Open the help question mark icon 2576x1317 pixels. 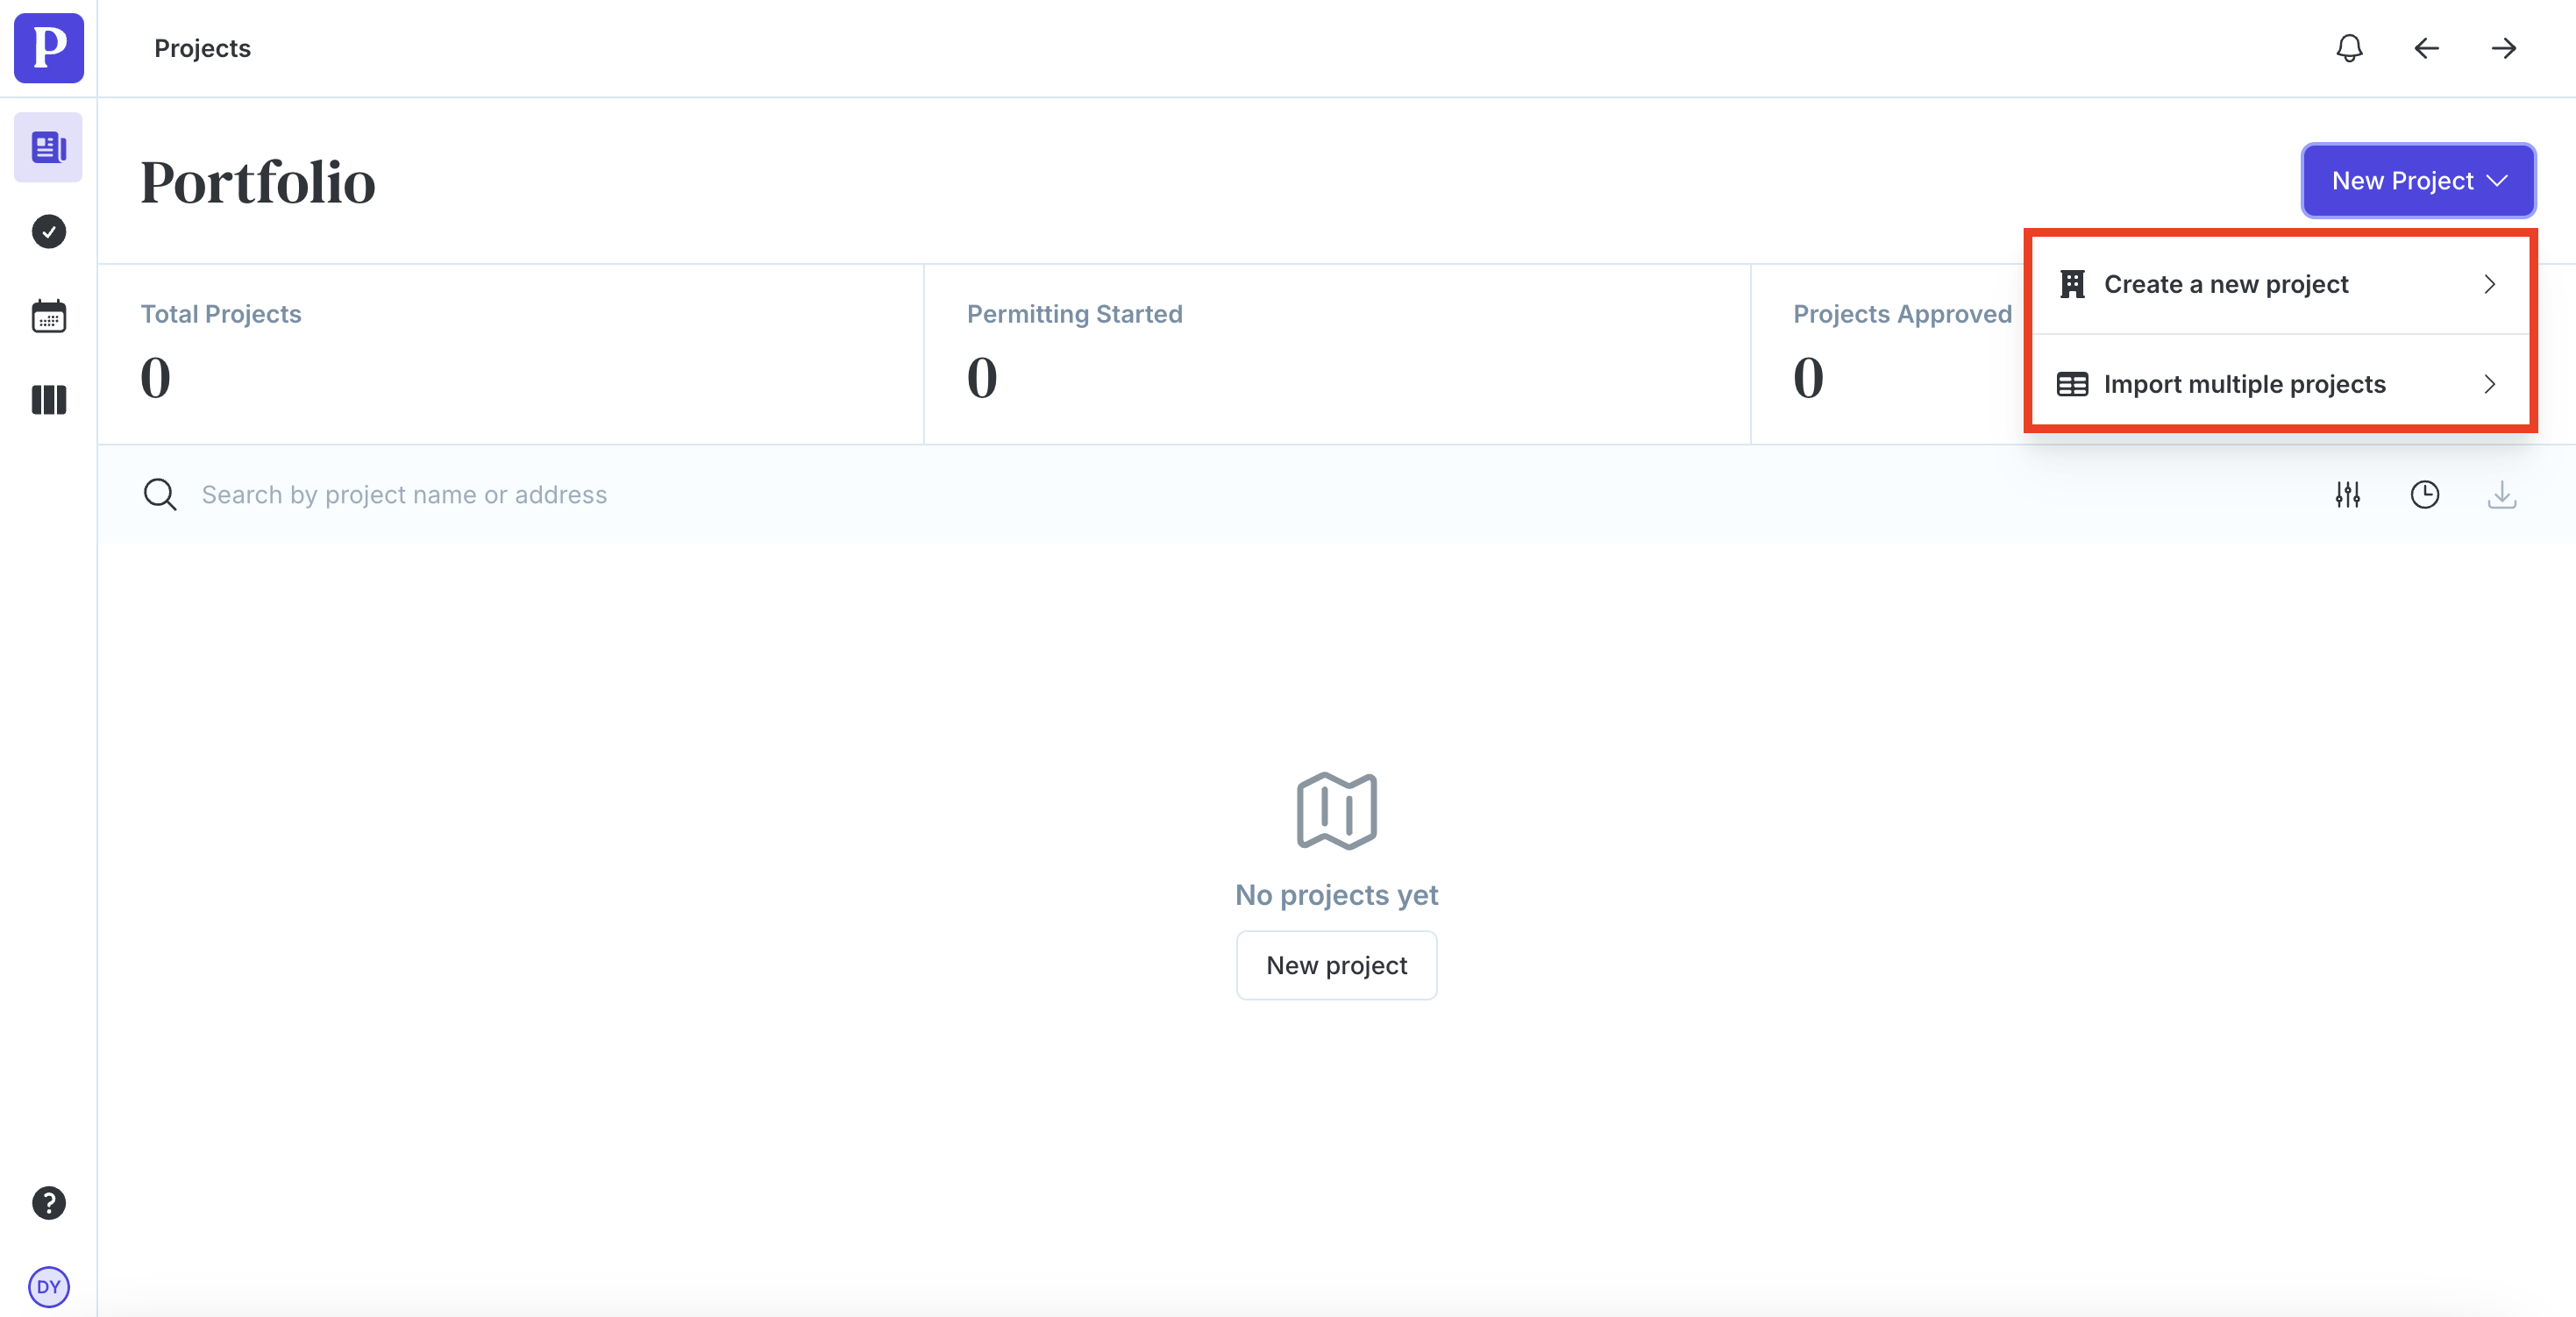coord(48,1203)
